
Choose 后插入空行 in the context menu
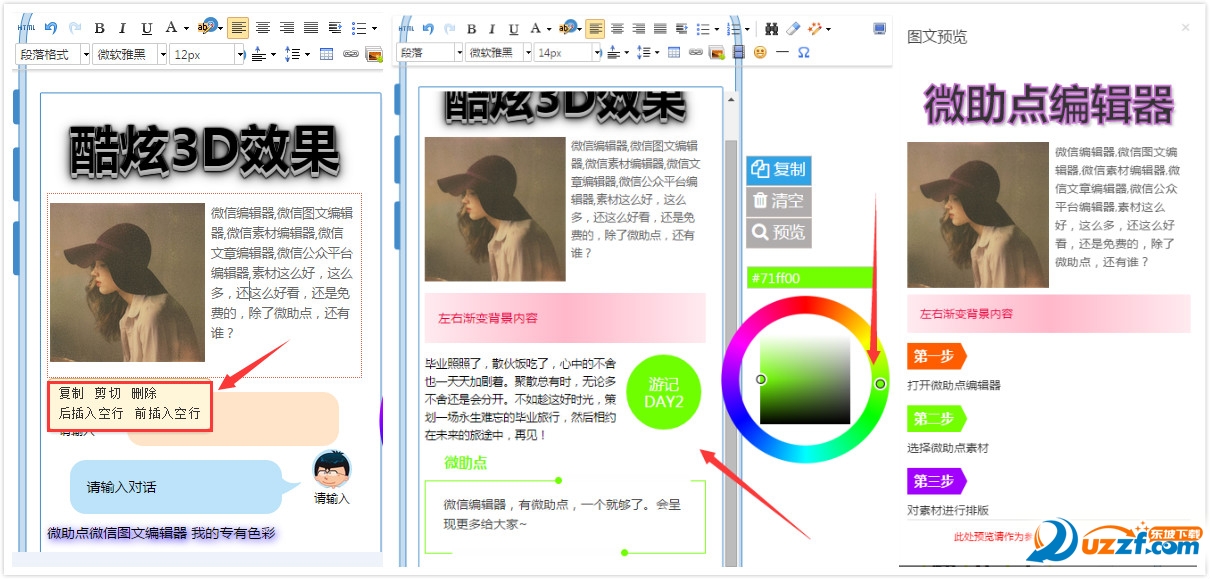[x=91, y=413]
